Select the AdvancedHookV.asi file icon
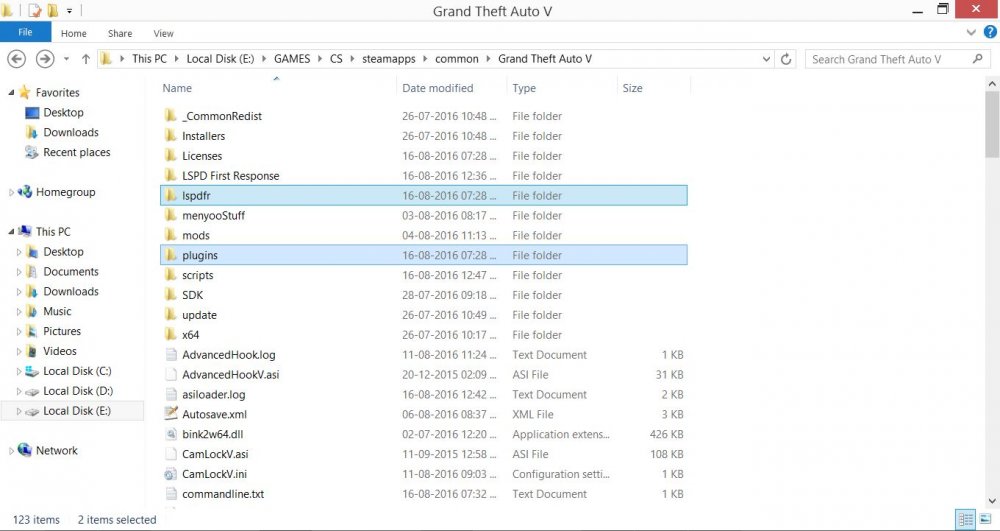The height and width of the screenshot is (531, 1000). (170, 374)
